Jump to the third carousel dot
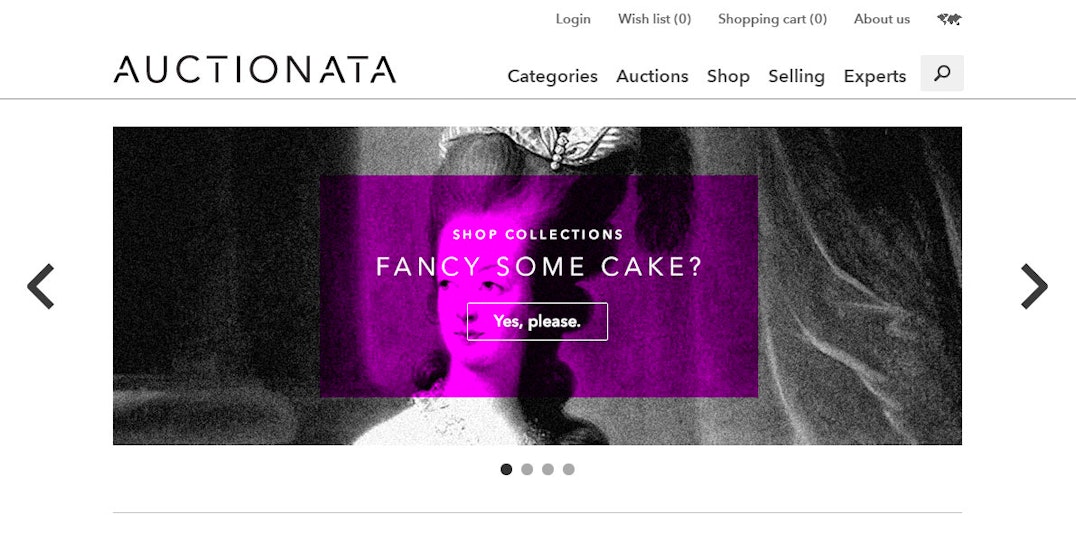The image size is (1076, 552). [x=548, y=470]
